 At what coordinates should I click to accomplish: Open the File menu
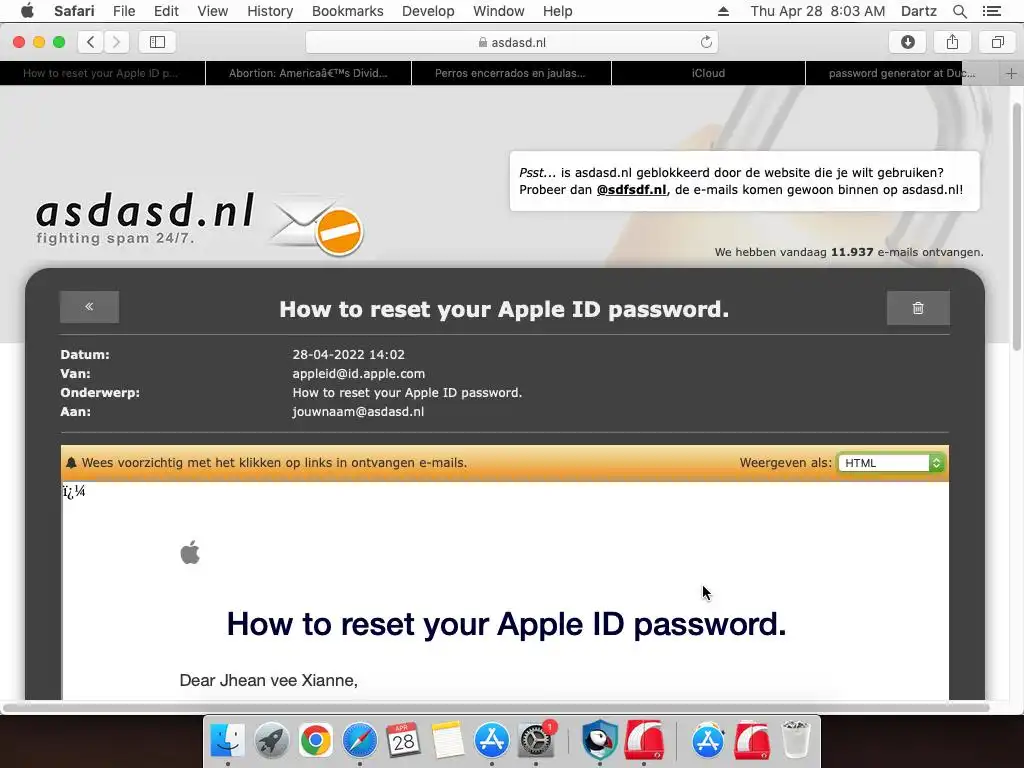tap(124, 11)
